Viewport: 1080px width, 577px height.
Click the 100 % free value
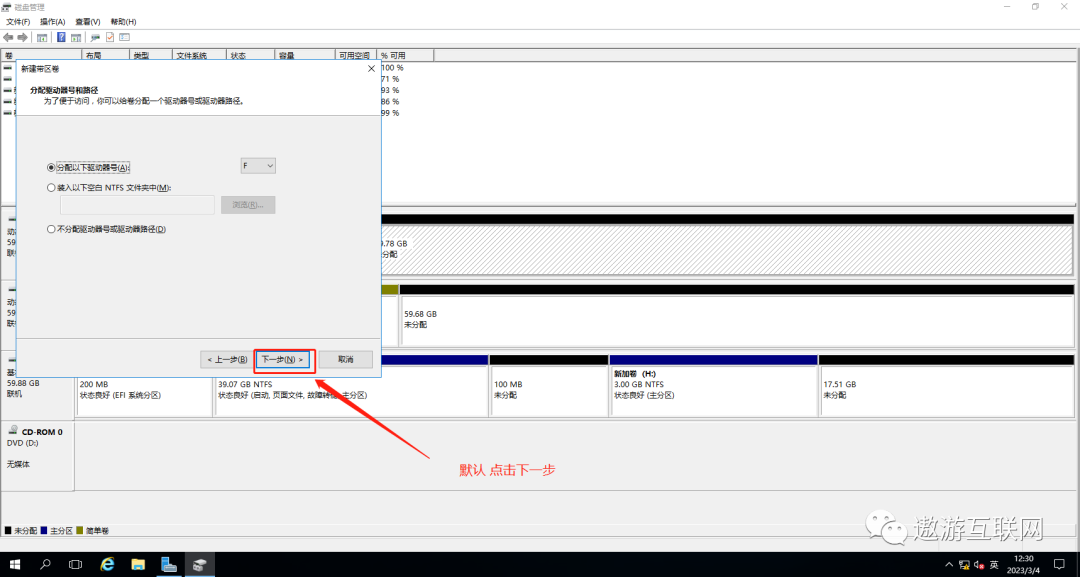(x=393, y=67)
